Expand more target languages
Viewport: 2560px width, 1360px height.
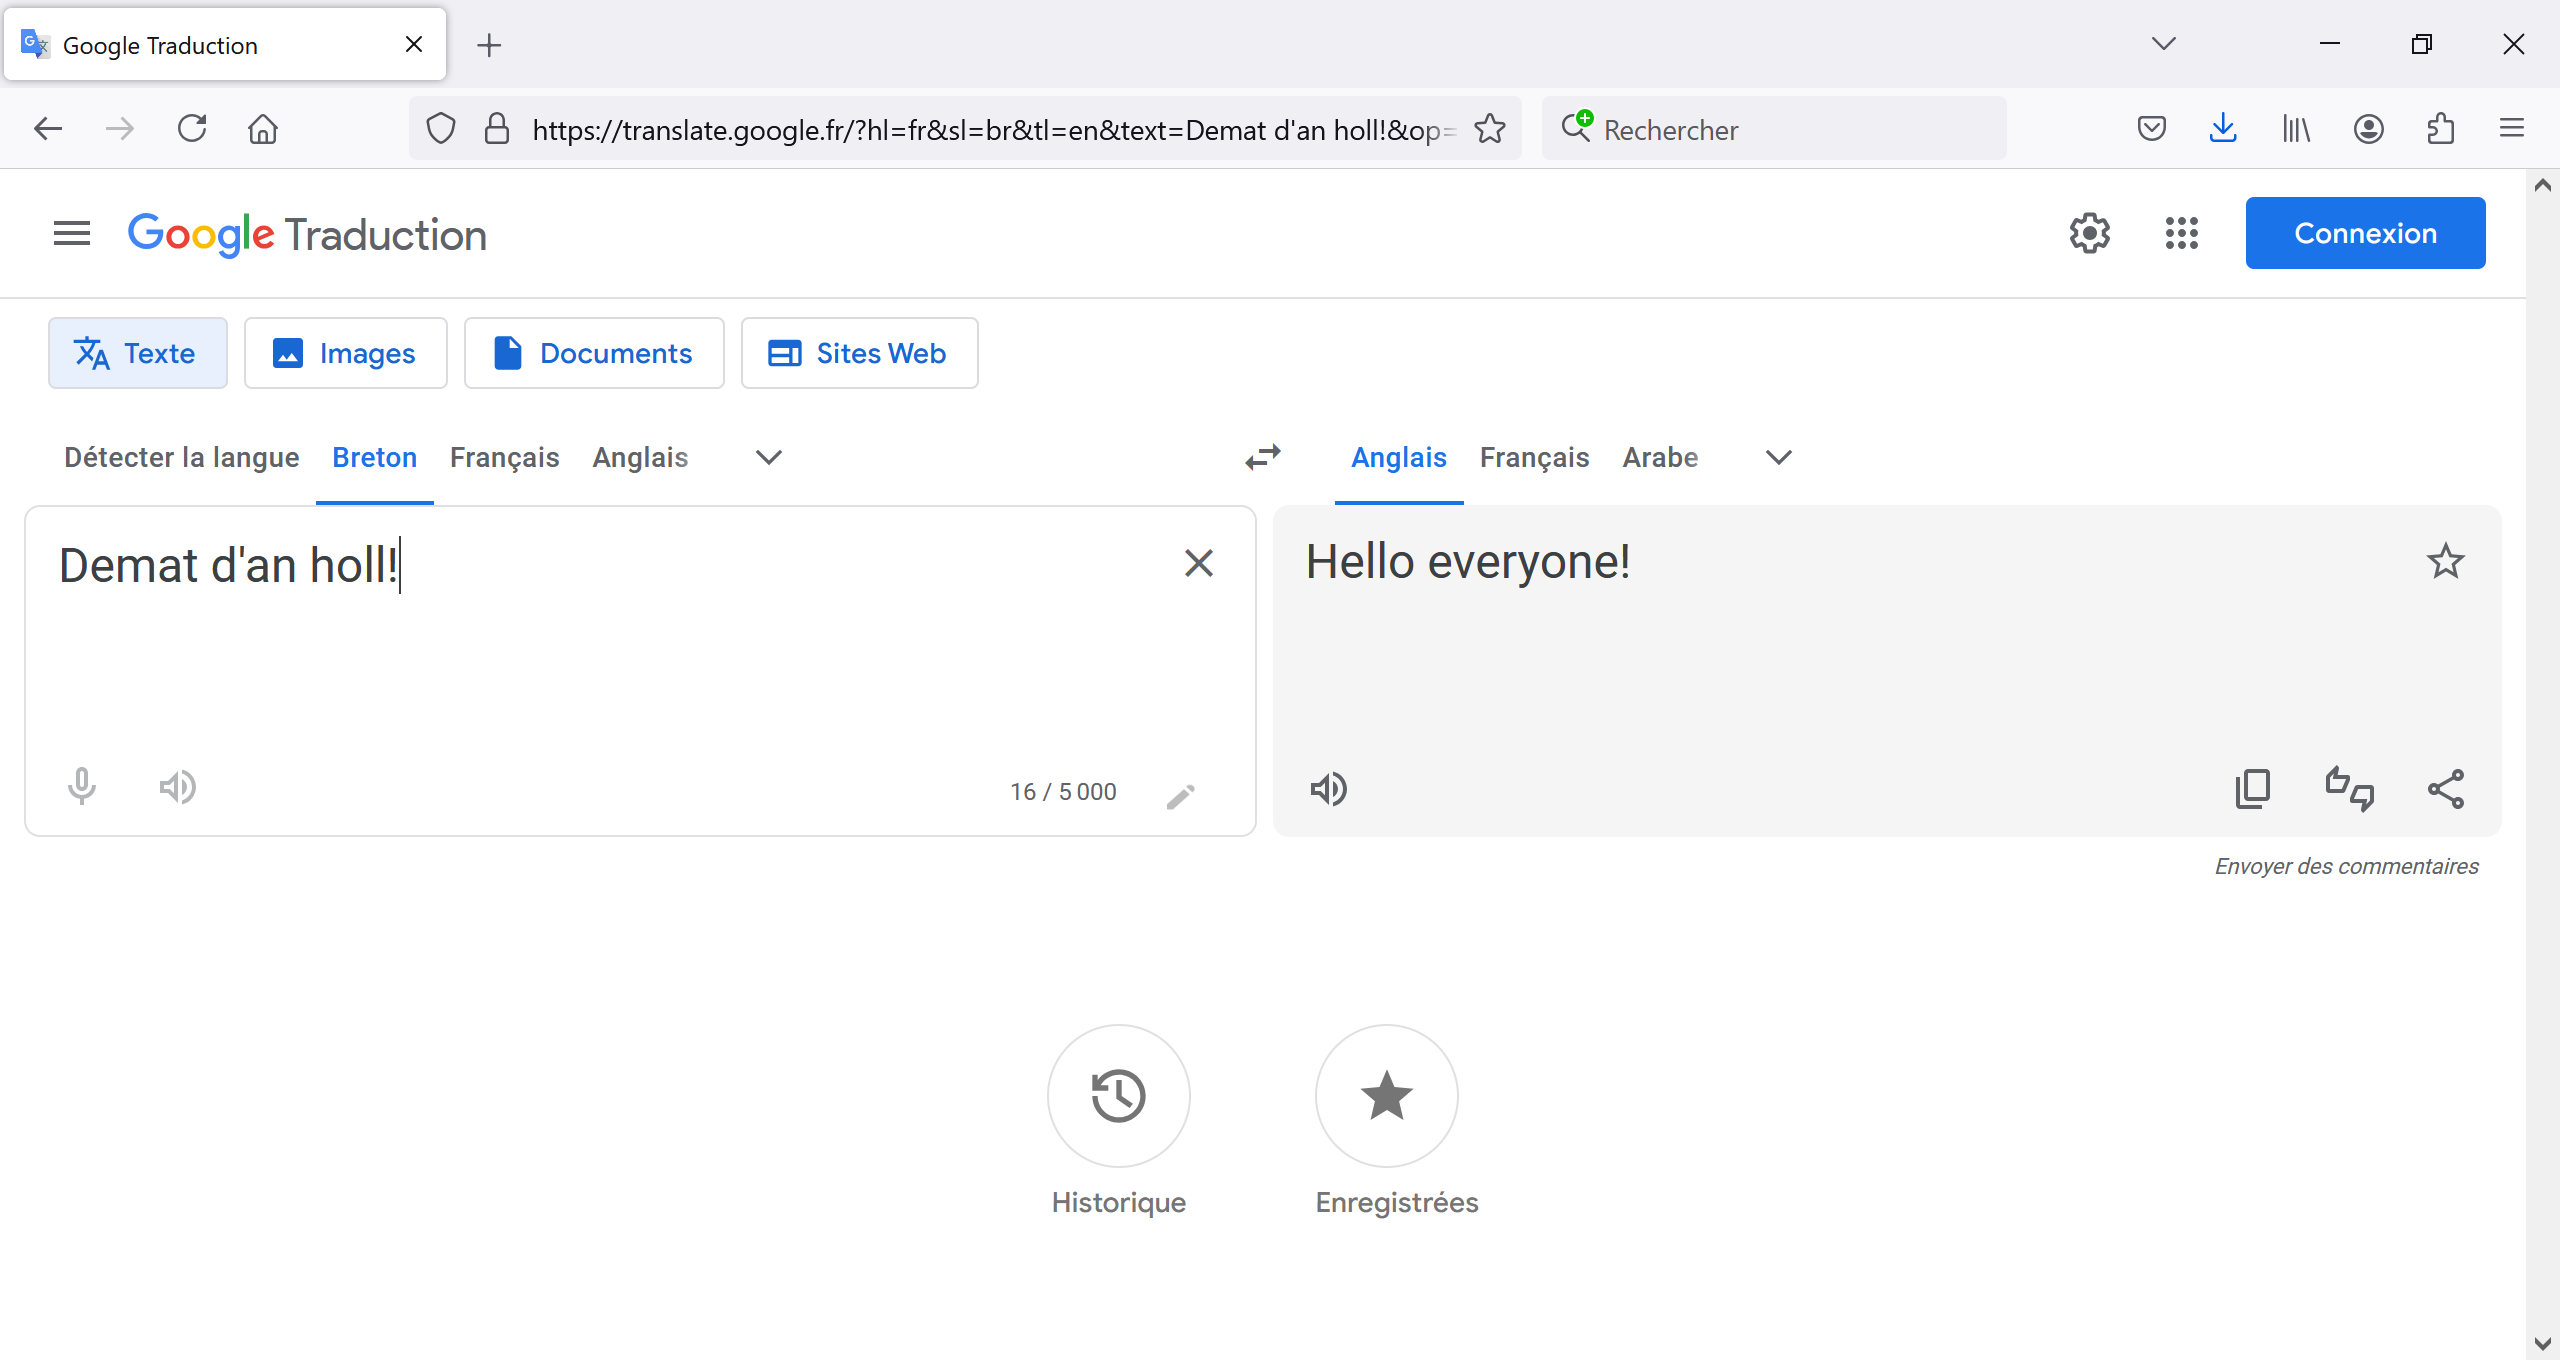1779,457
